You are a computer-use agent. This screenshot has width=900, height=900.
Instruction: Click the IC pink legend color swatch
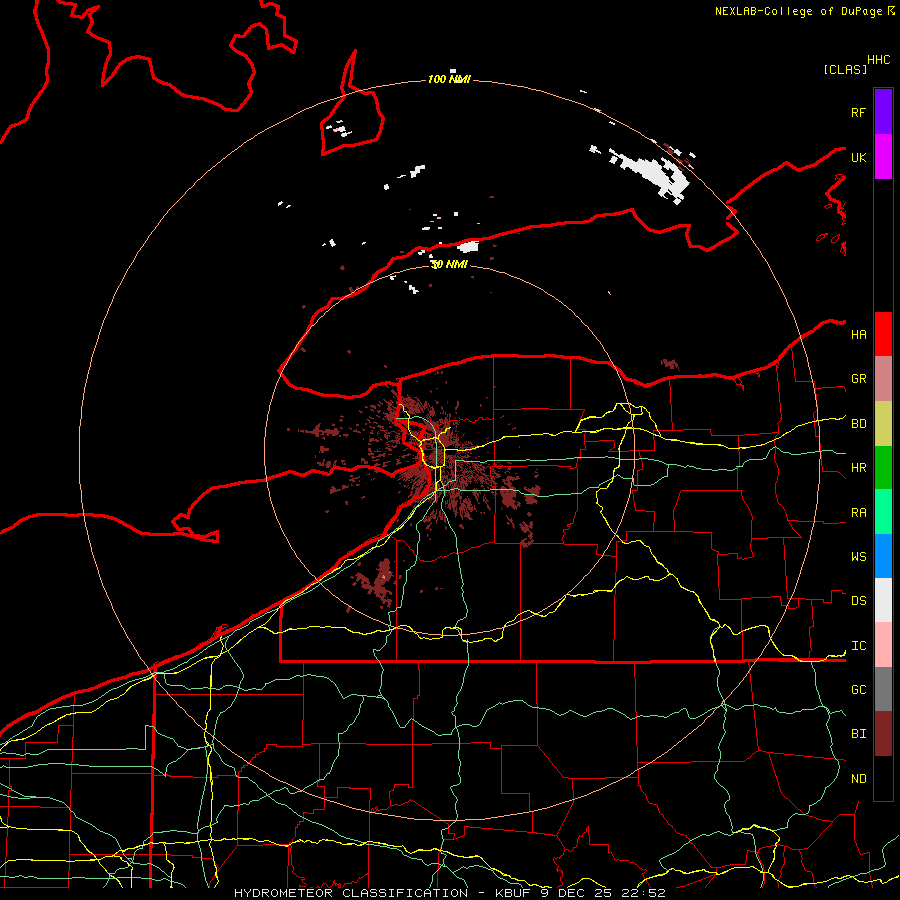coord(883,645)
